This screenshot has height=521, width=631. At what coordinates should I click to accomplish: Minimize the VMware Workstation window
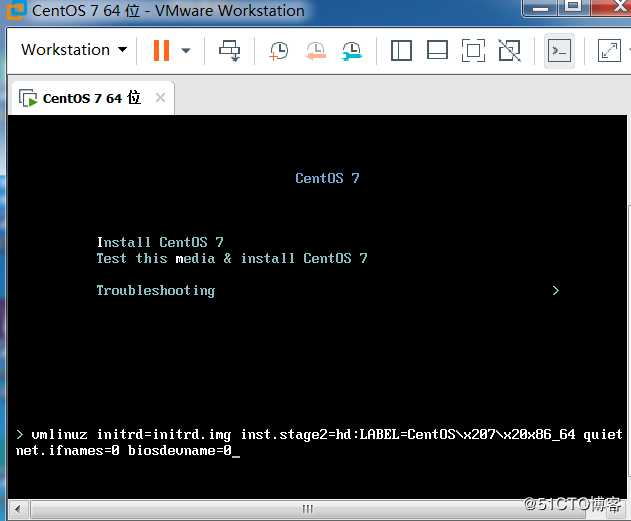coord(540,8)
